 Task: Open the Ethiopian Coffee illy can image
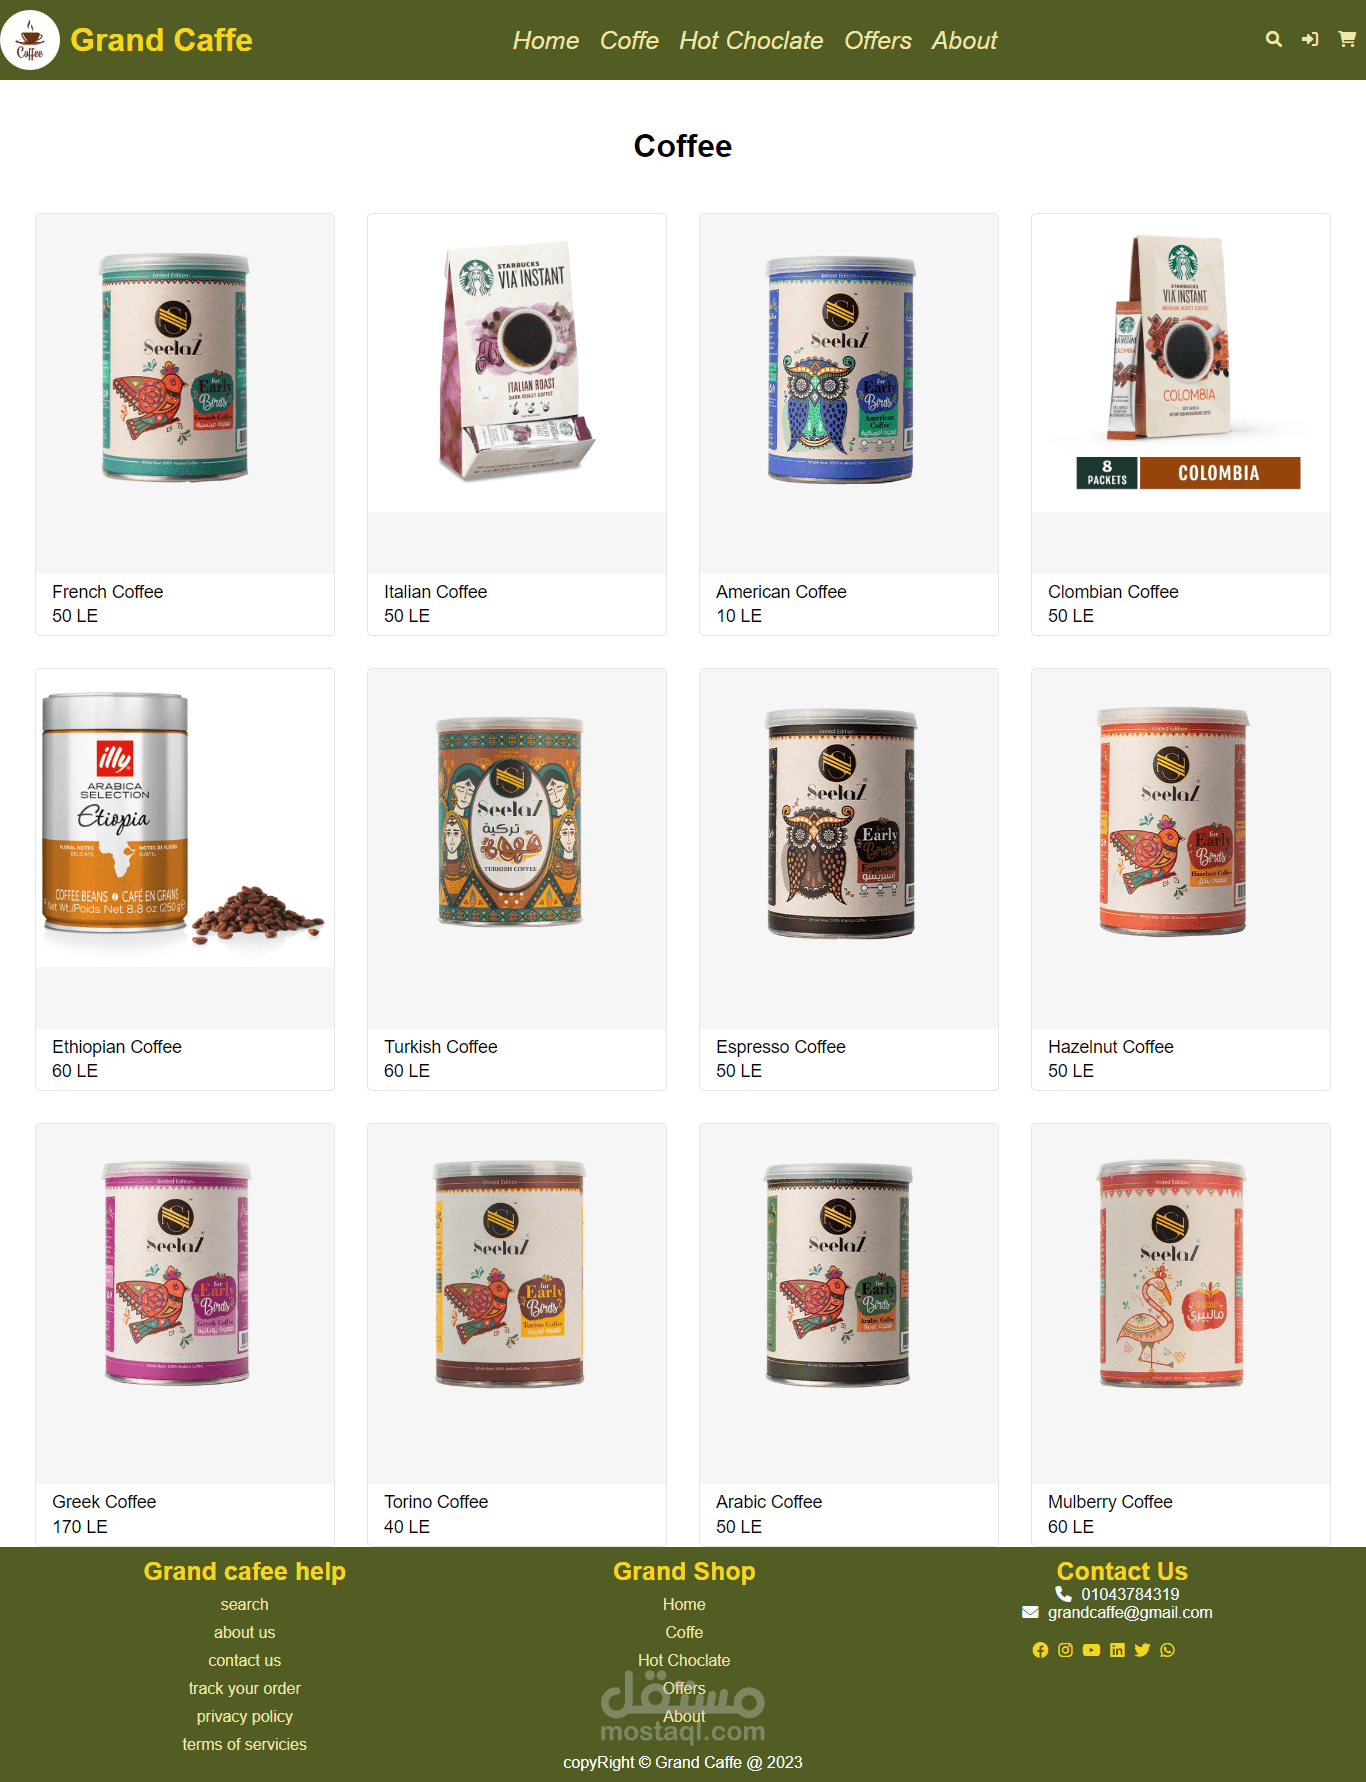tap(185, 818)
